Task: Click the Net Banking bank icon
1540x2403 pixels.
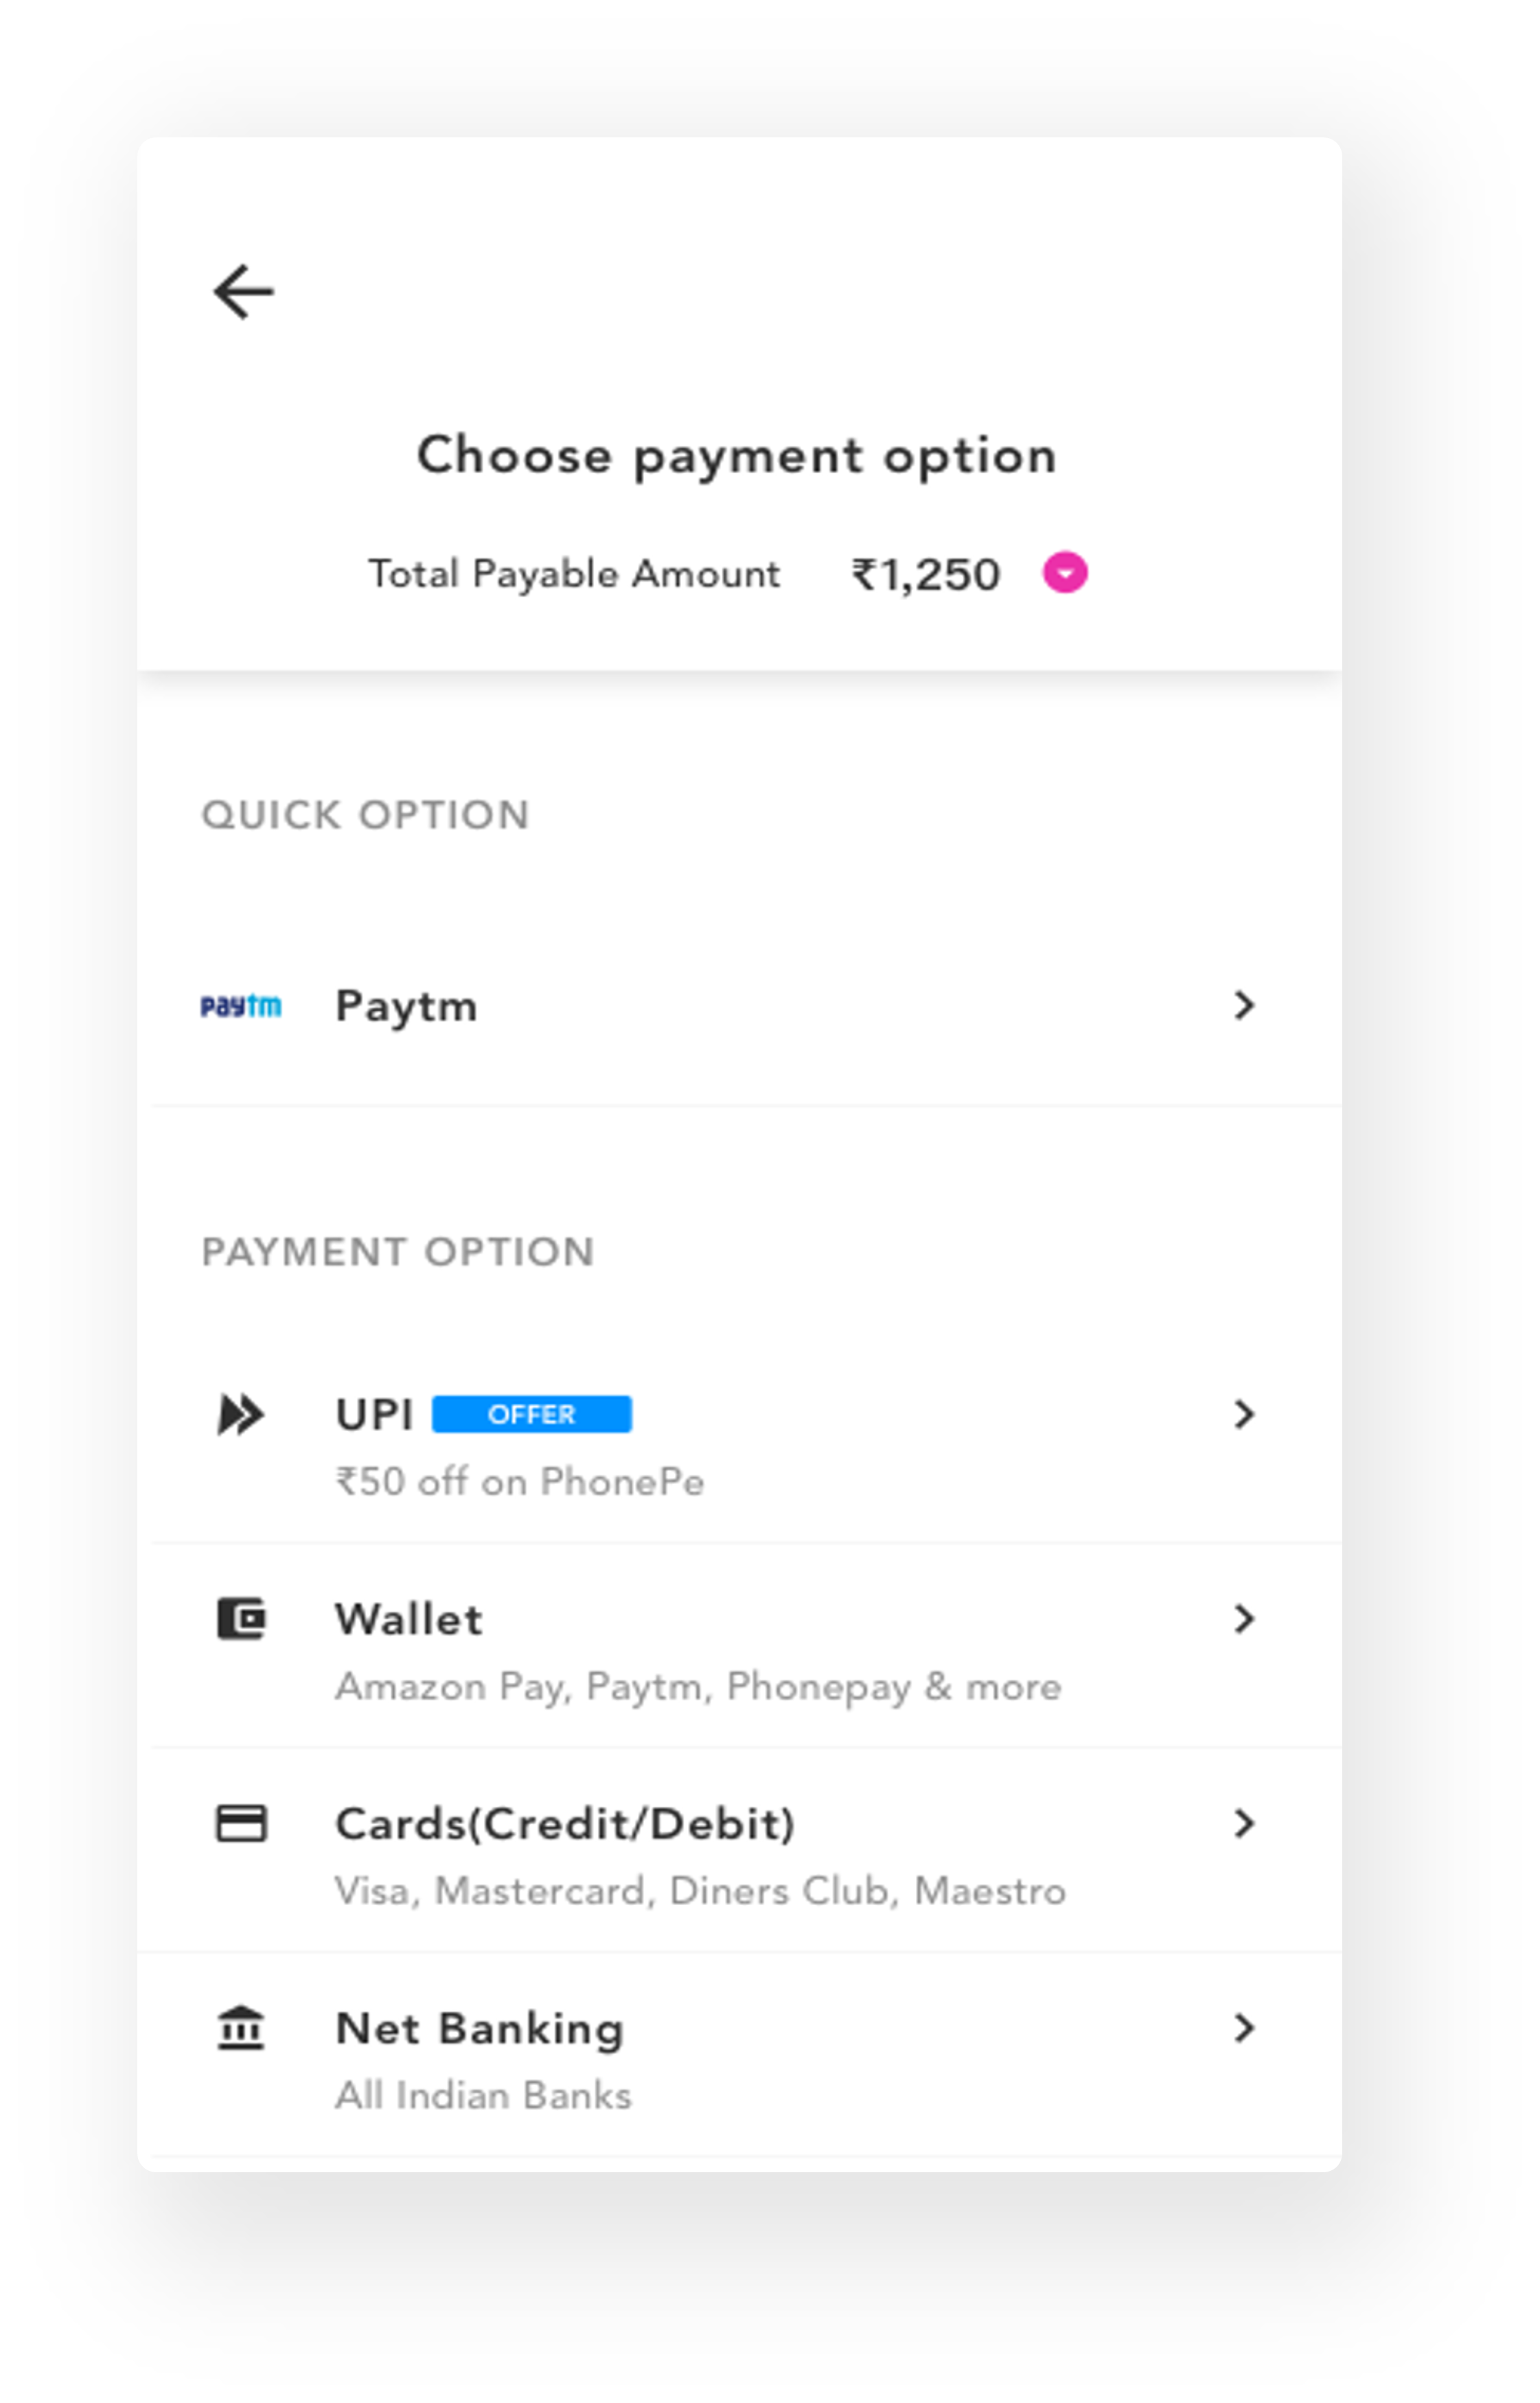Action: click(241, 2028)
